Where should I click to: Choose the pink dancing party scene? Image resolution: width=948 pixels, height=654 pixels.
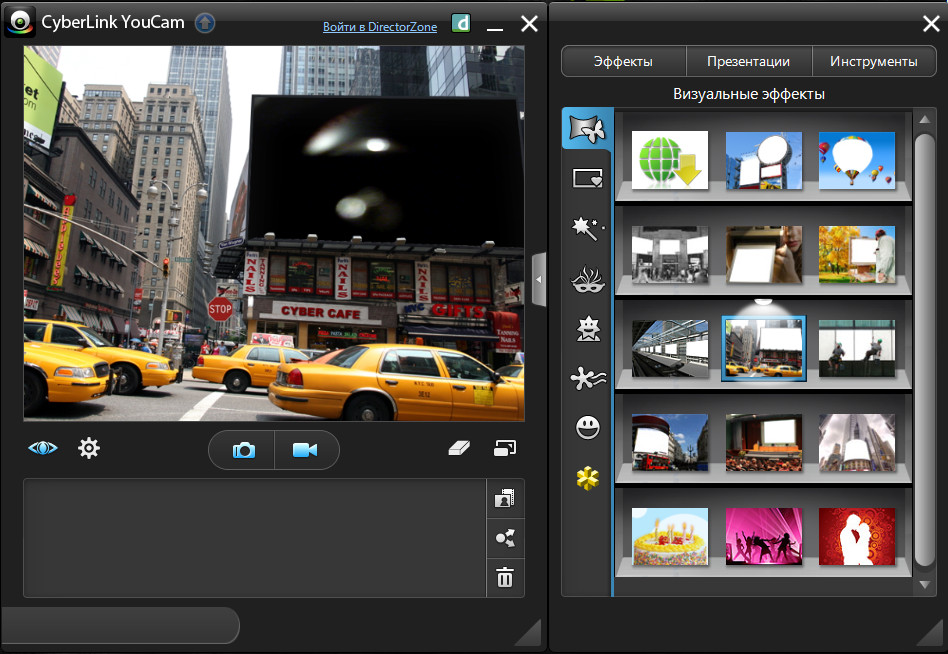[x=764, y=537]
